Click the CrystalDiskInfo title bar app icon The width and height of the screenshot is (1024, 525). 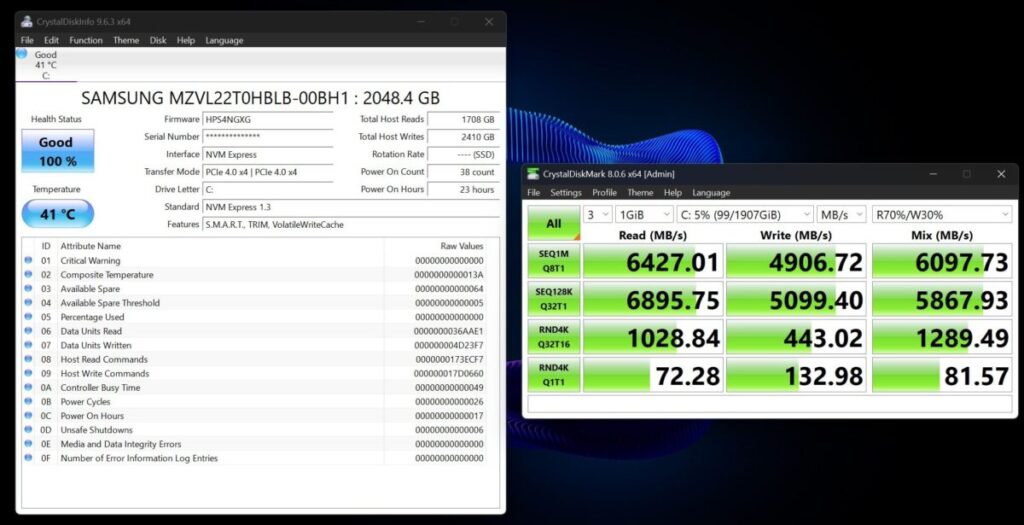tap(27, 22)
